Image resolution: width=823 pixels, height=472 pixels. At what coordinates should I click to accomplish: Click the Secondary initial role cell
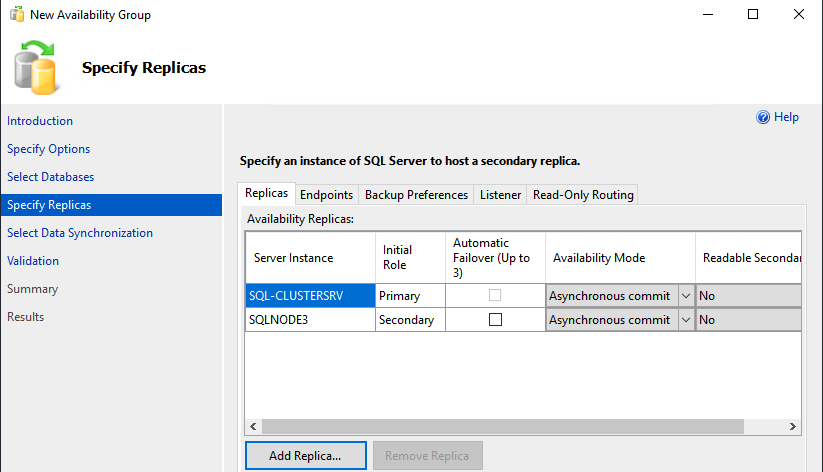(410, 320)
